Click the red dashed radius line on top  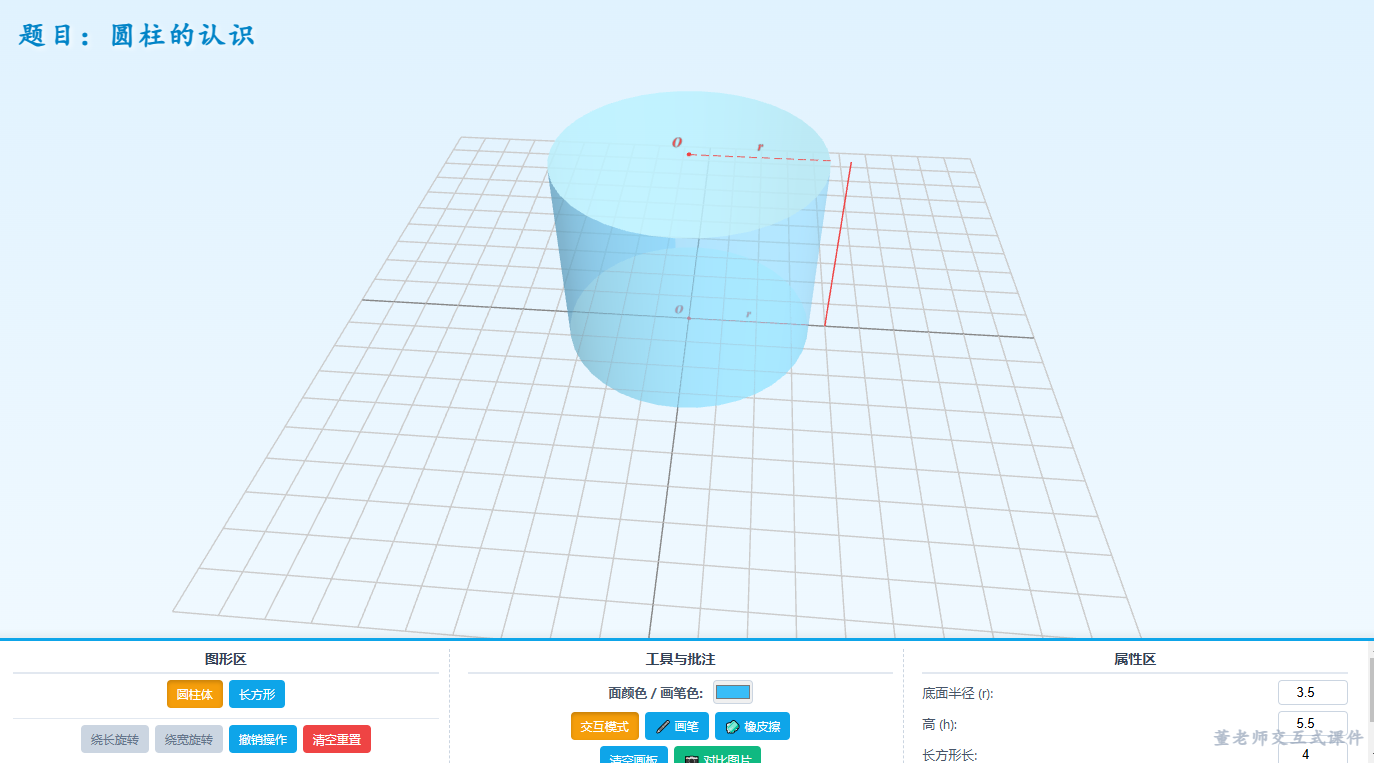click(x=760, y=157)
